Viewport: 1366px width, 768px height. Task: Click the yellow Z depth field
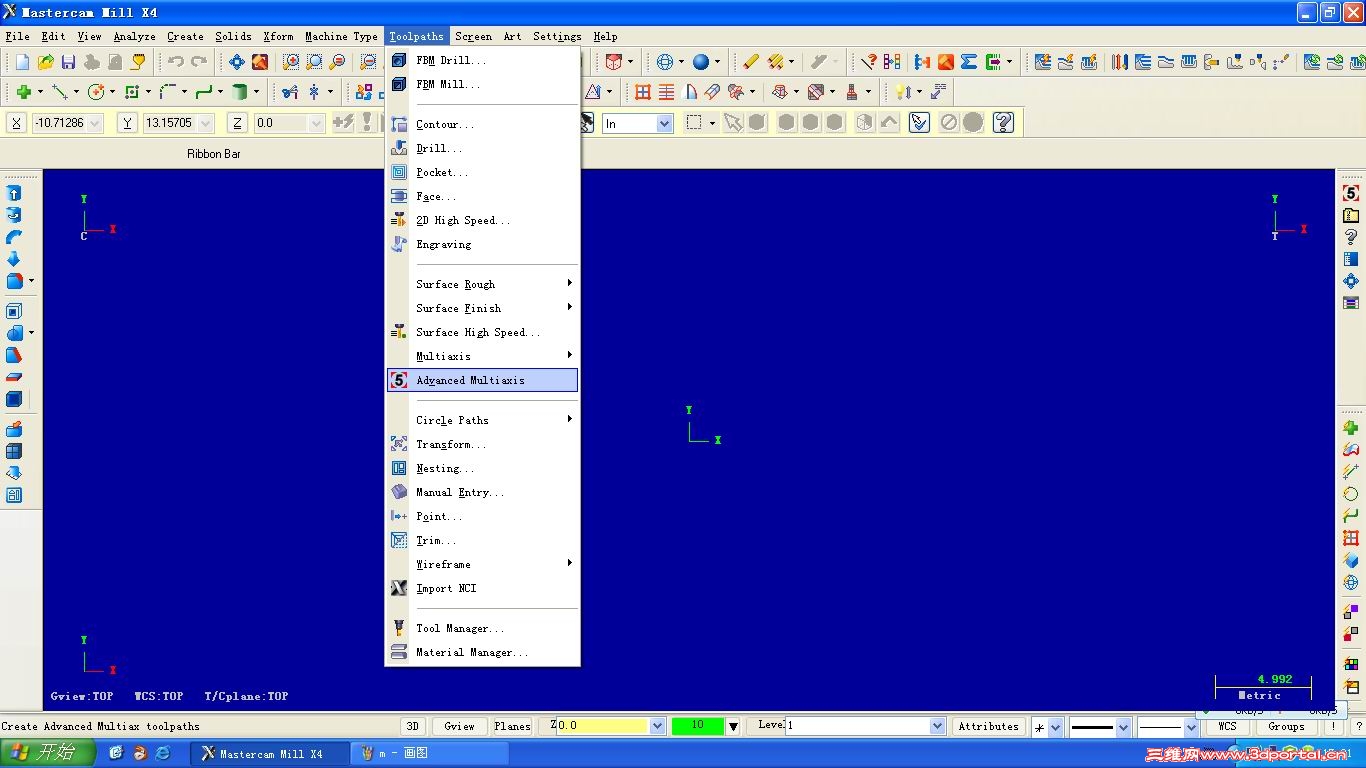pyautogui.click(x=604, y=726)
